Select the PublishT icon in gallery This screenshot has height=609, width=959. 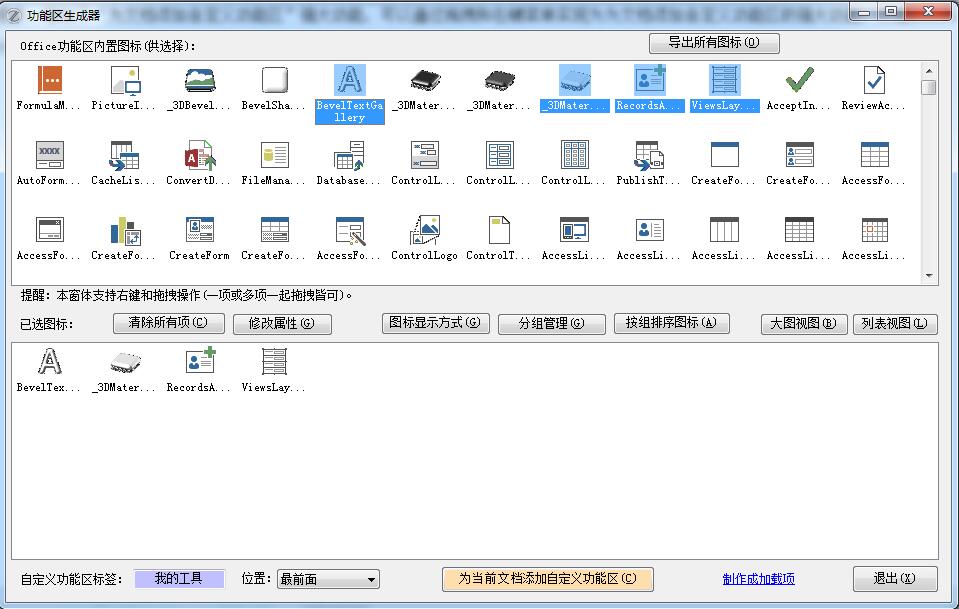pyautogui.click(x=649, y=157)
